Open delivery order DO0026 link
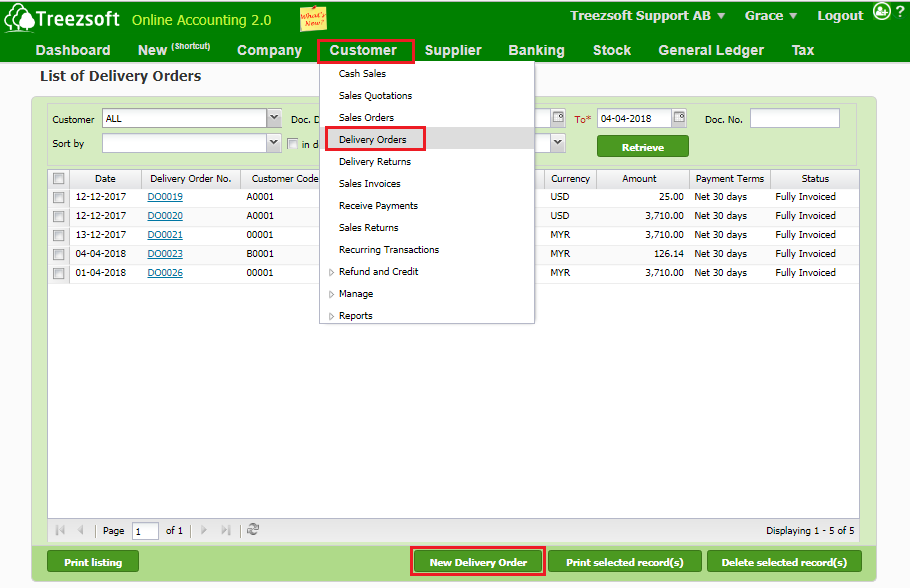910x588 pixels. click(165, 273)
